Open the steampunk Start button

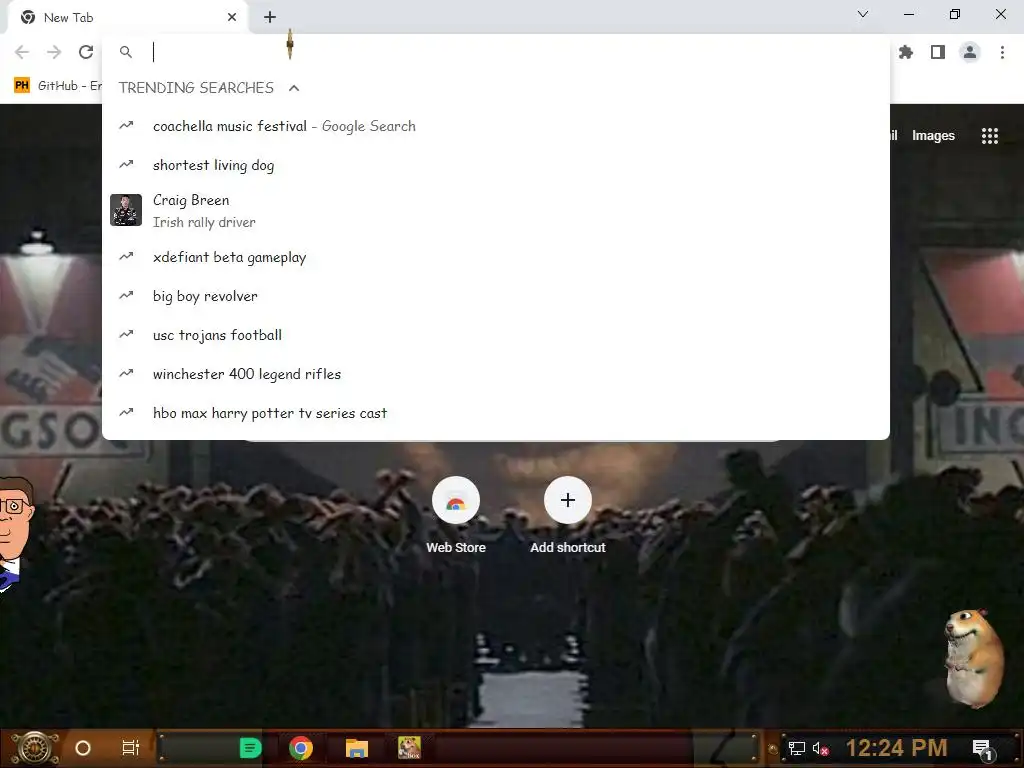[33, 748]
